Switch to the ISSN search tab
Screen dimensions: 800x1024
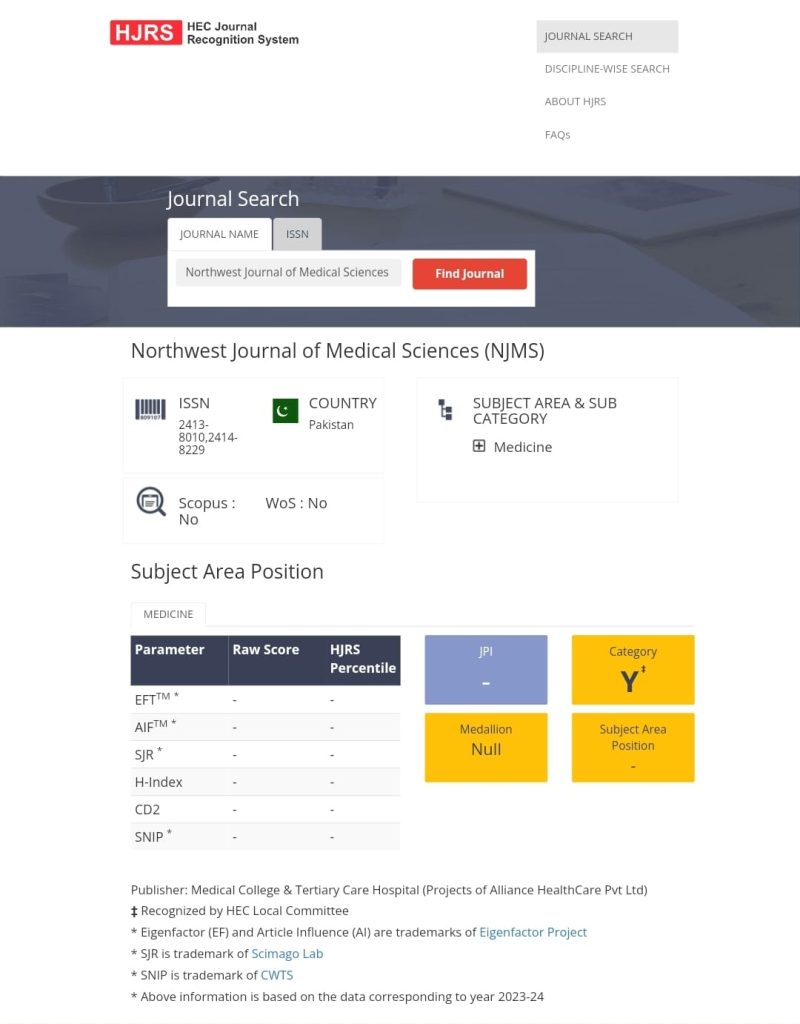pyautogui.click(x=297, y=234)
